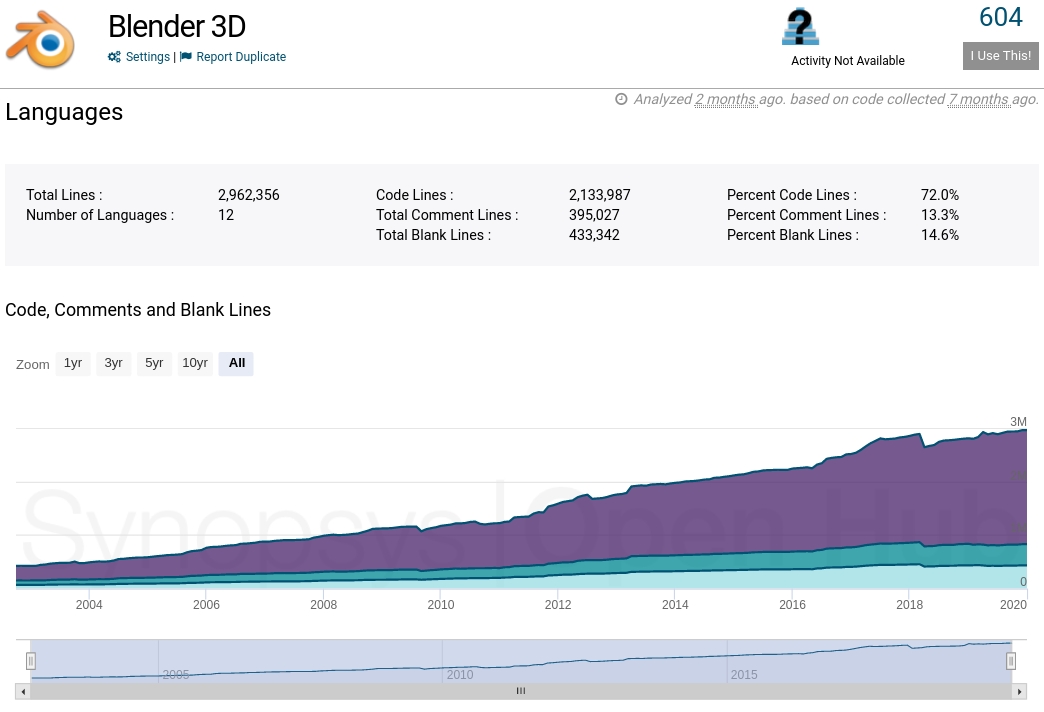Click the 2005 marker in navigator
This screenshot has height=712, width=1044.
pyautogui.click(x=176, y=675)
